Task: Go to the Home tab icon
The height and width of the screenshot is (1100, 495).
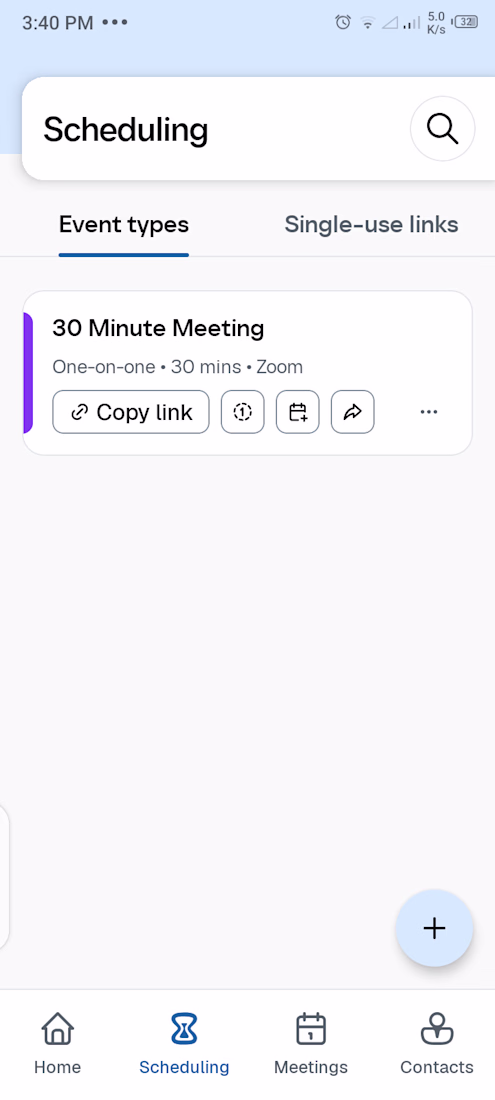Action: point(57,1029)
